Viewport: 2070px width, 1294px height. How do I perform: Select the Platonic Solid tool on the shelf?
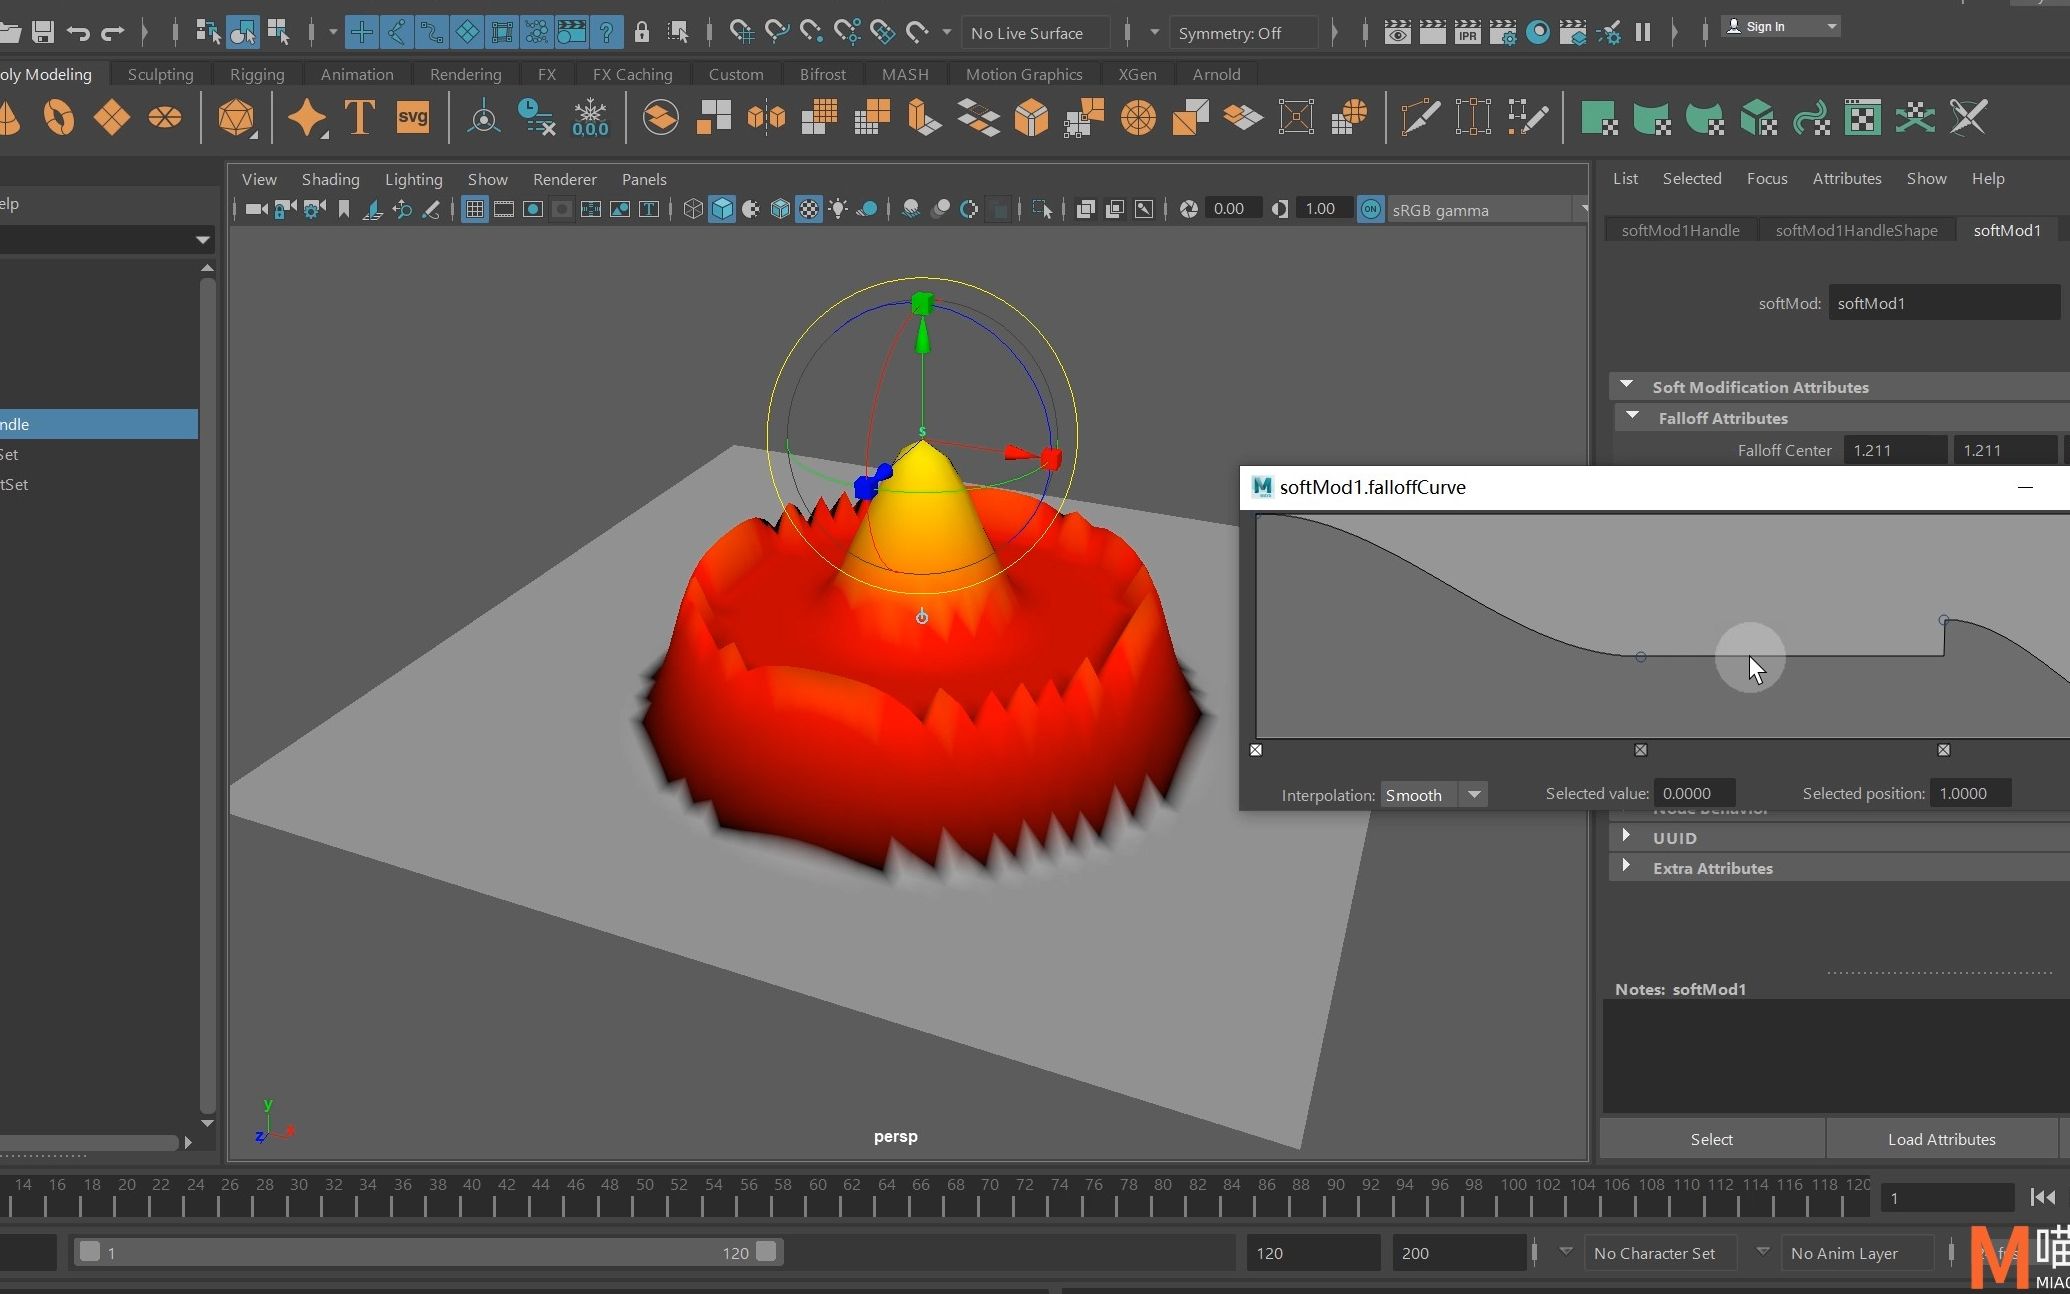pos(237,117)
